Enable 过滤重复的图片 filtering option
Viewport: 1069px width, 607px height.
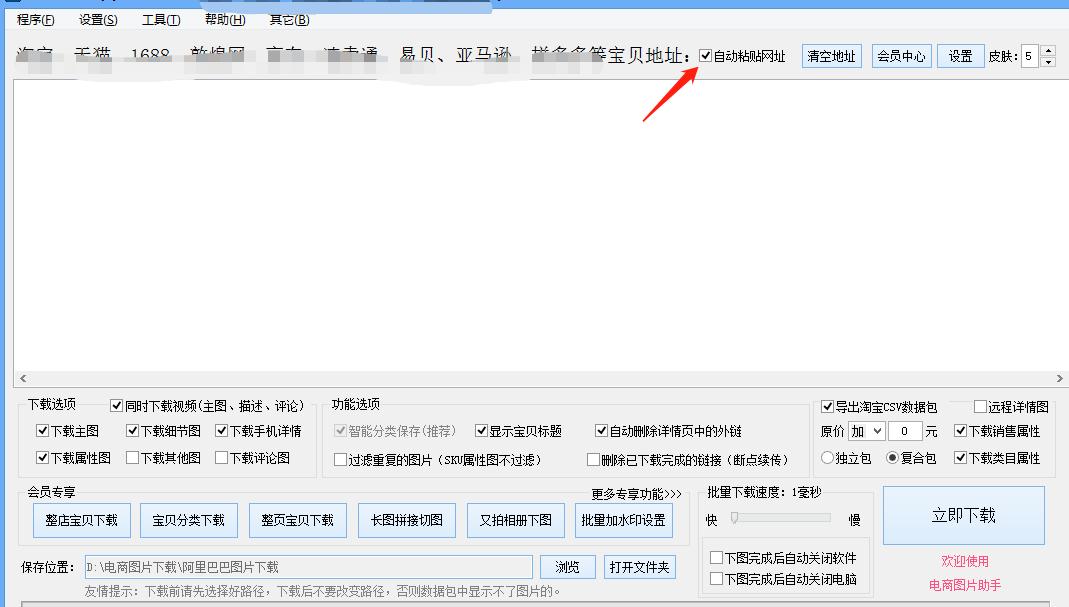point(340,457)
